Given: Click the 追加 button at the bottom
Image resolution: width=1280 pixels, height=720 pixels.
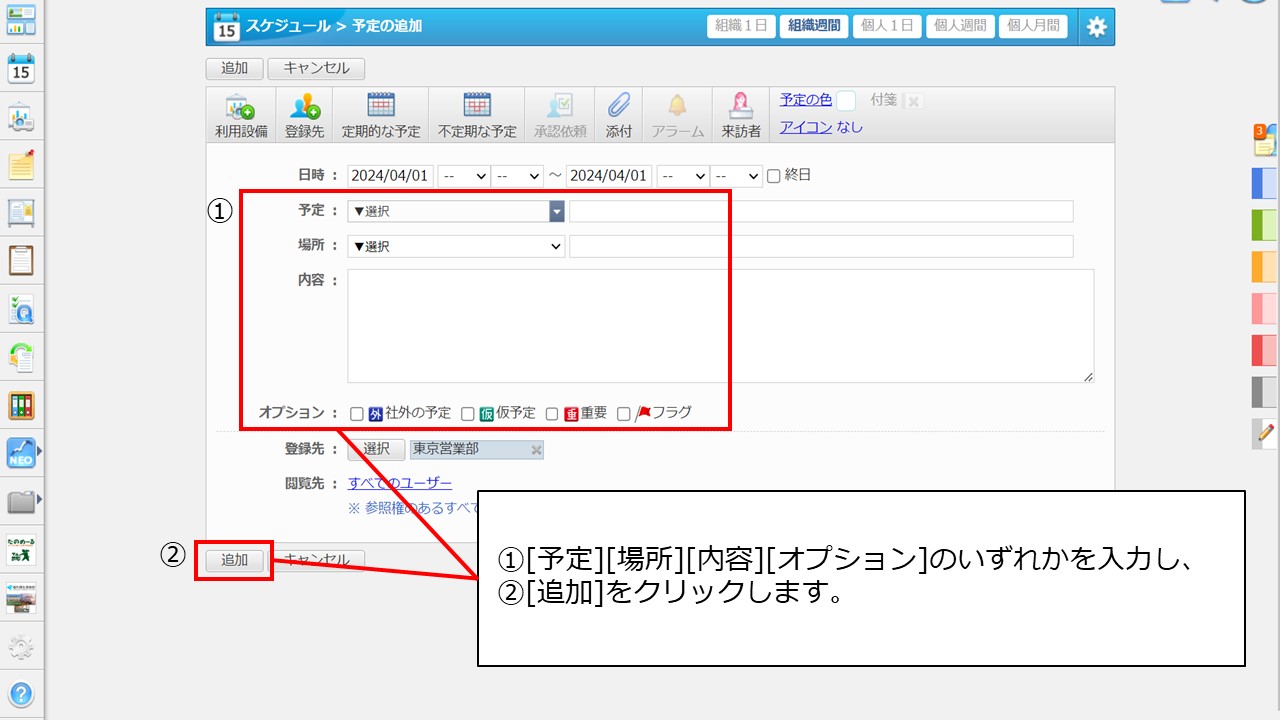Looking at the screenshot, I should pos(234,560).
